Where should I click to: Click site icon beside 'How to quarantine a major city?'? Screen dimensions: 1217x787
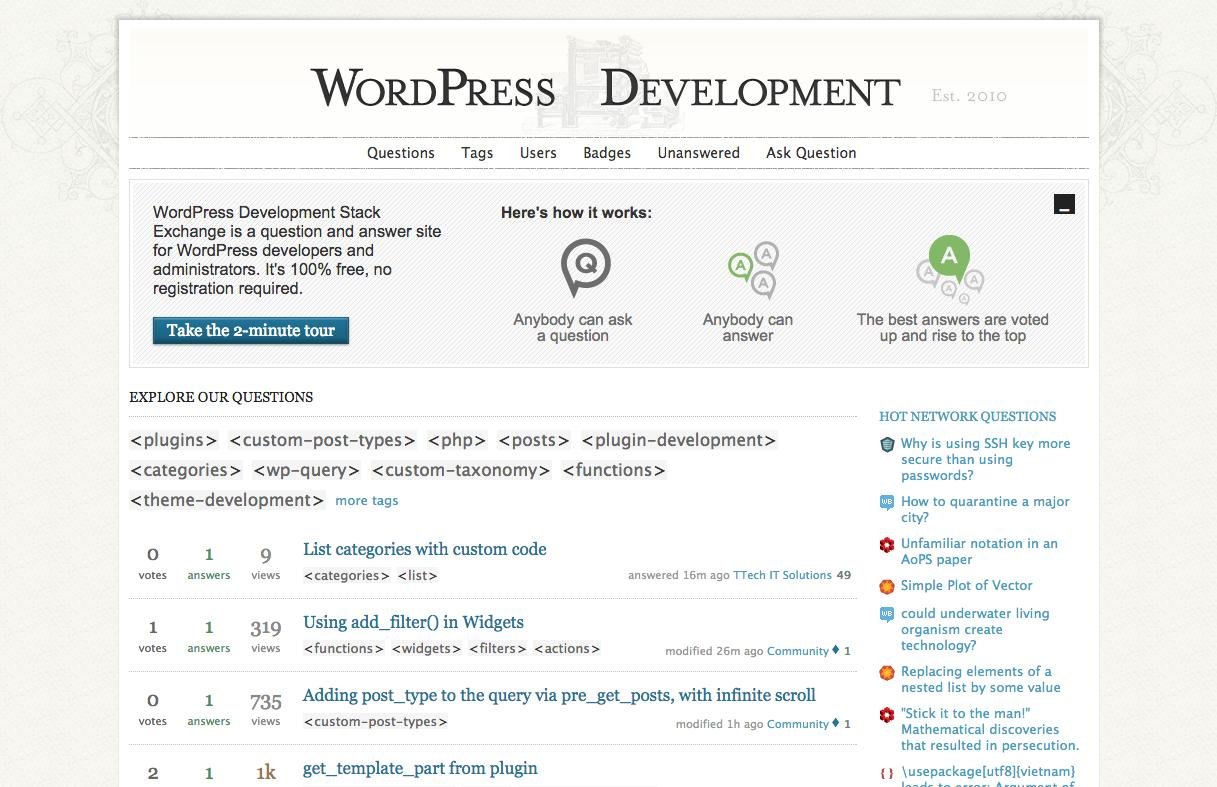[886, 502]
